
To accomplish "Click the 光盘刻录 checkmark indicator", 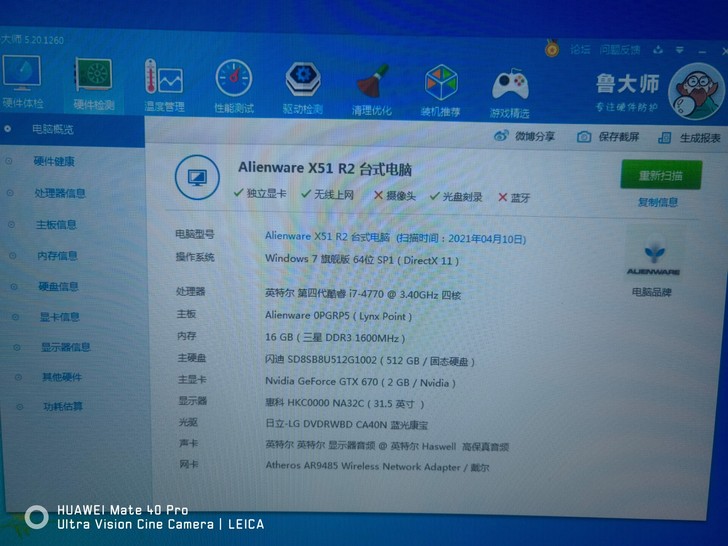I will pos(456,197).
